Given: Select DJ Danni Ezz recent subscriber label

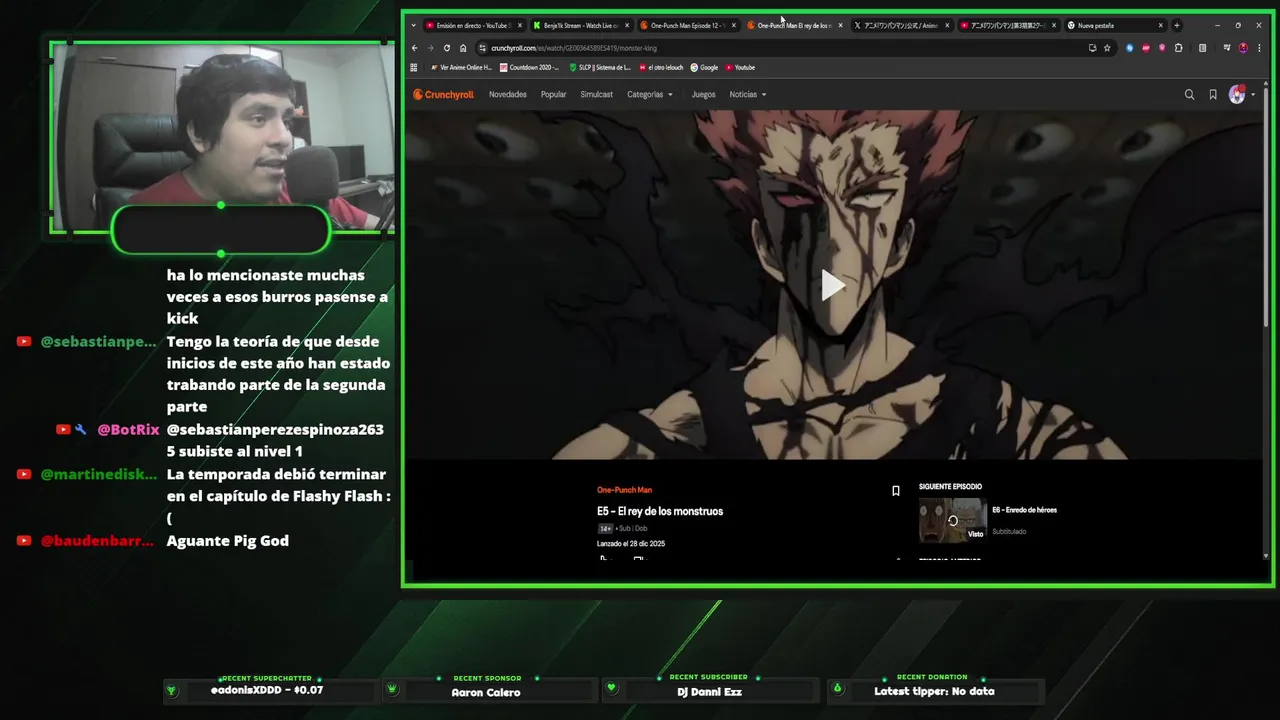Looking at the screenshot, I should point(709,692).
